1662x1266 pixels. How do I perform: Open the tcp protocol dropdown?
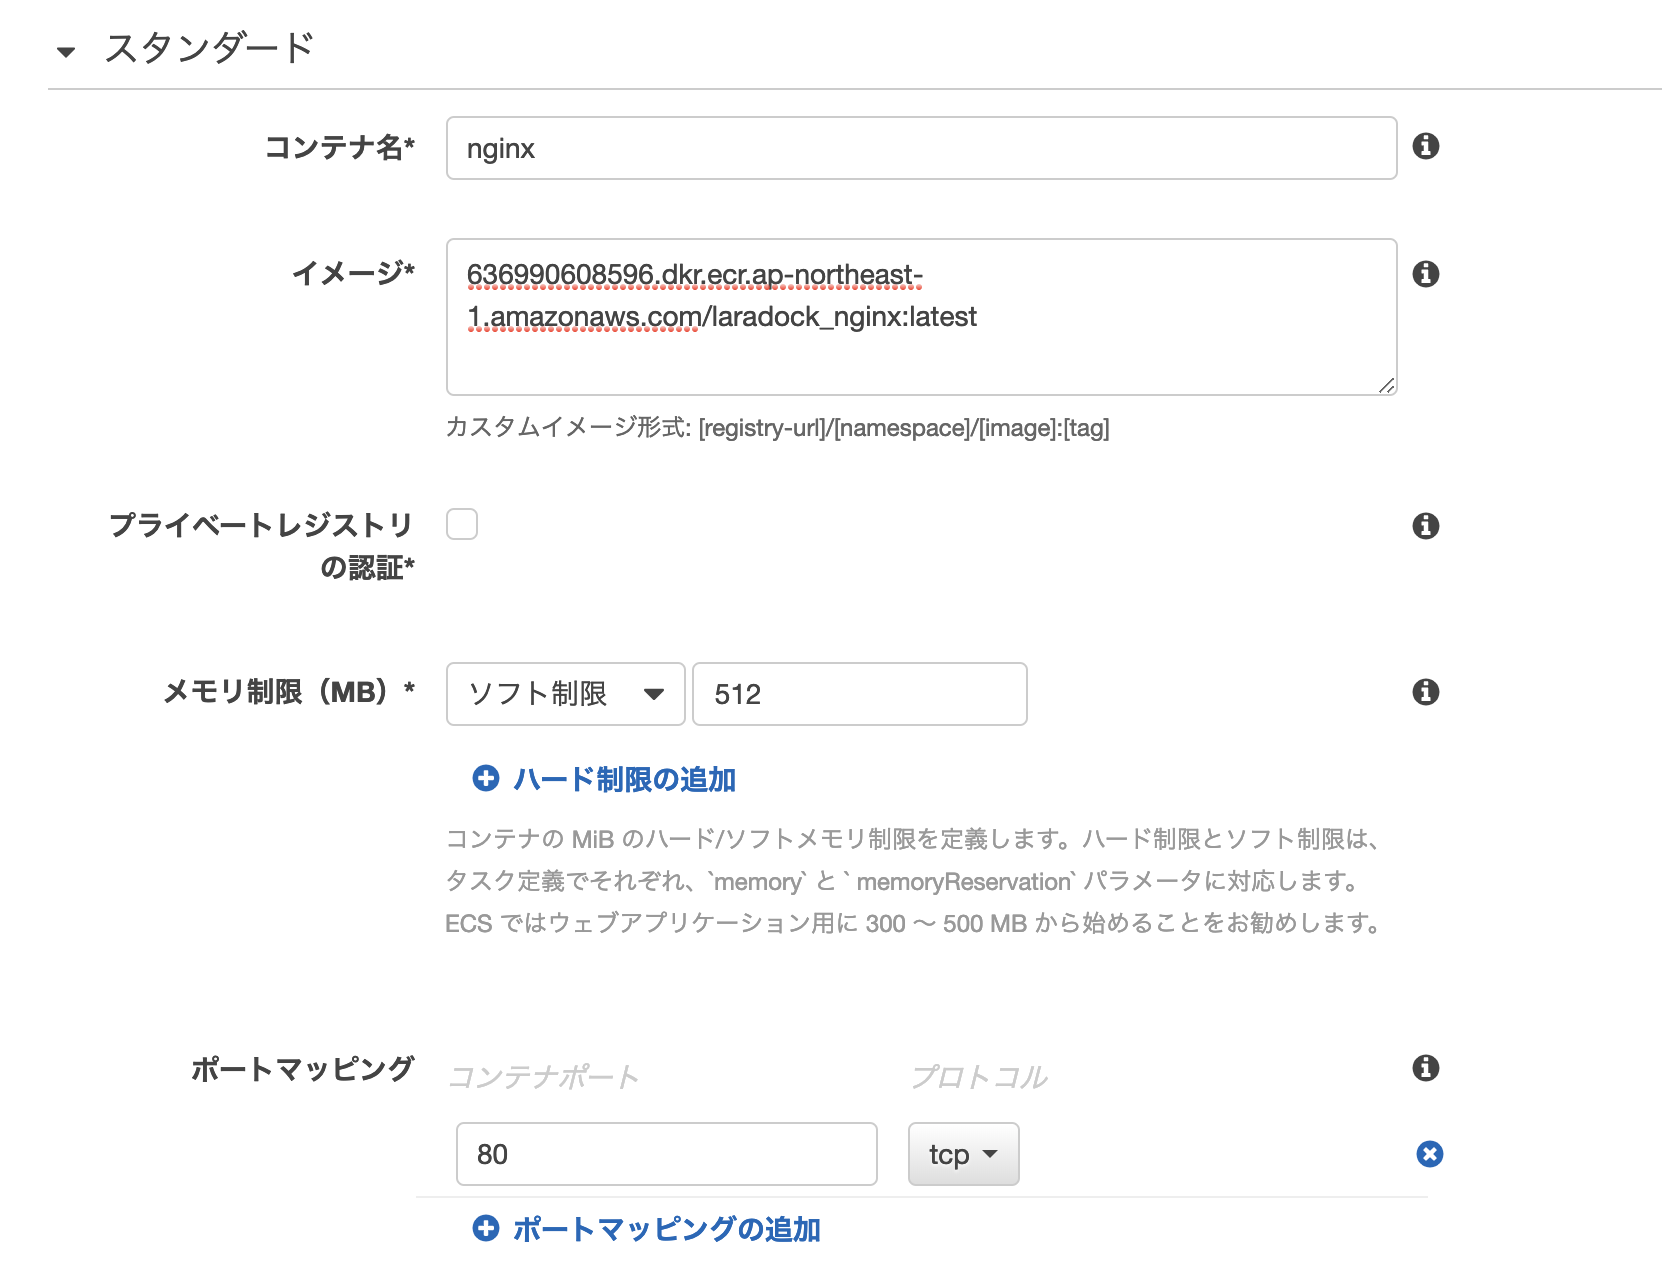[963, 1154]
